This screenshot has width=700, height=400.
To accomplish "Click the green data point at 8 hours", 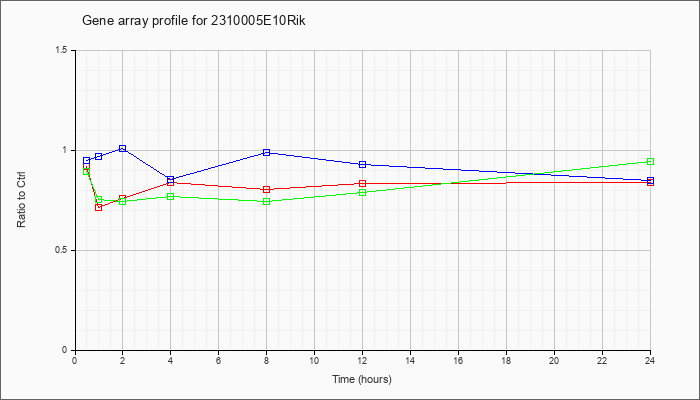I will coord(267,201).
